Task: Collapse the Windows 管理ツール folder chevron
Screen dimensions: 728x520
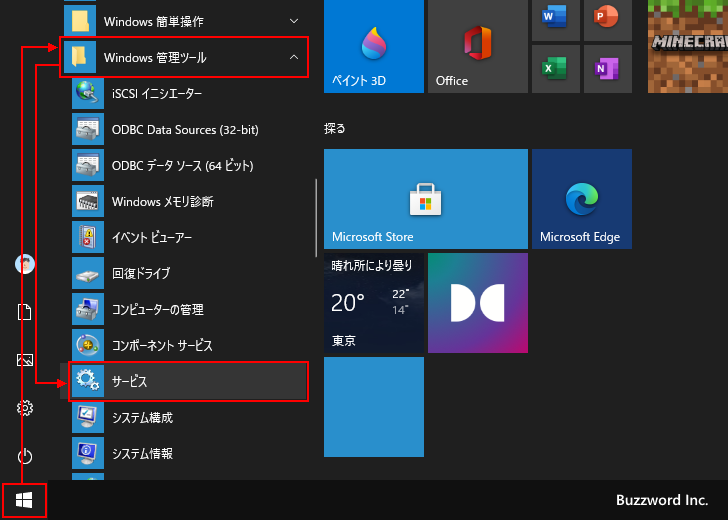Action: (294, 57)
